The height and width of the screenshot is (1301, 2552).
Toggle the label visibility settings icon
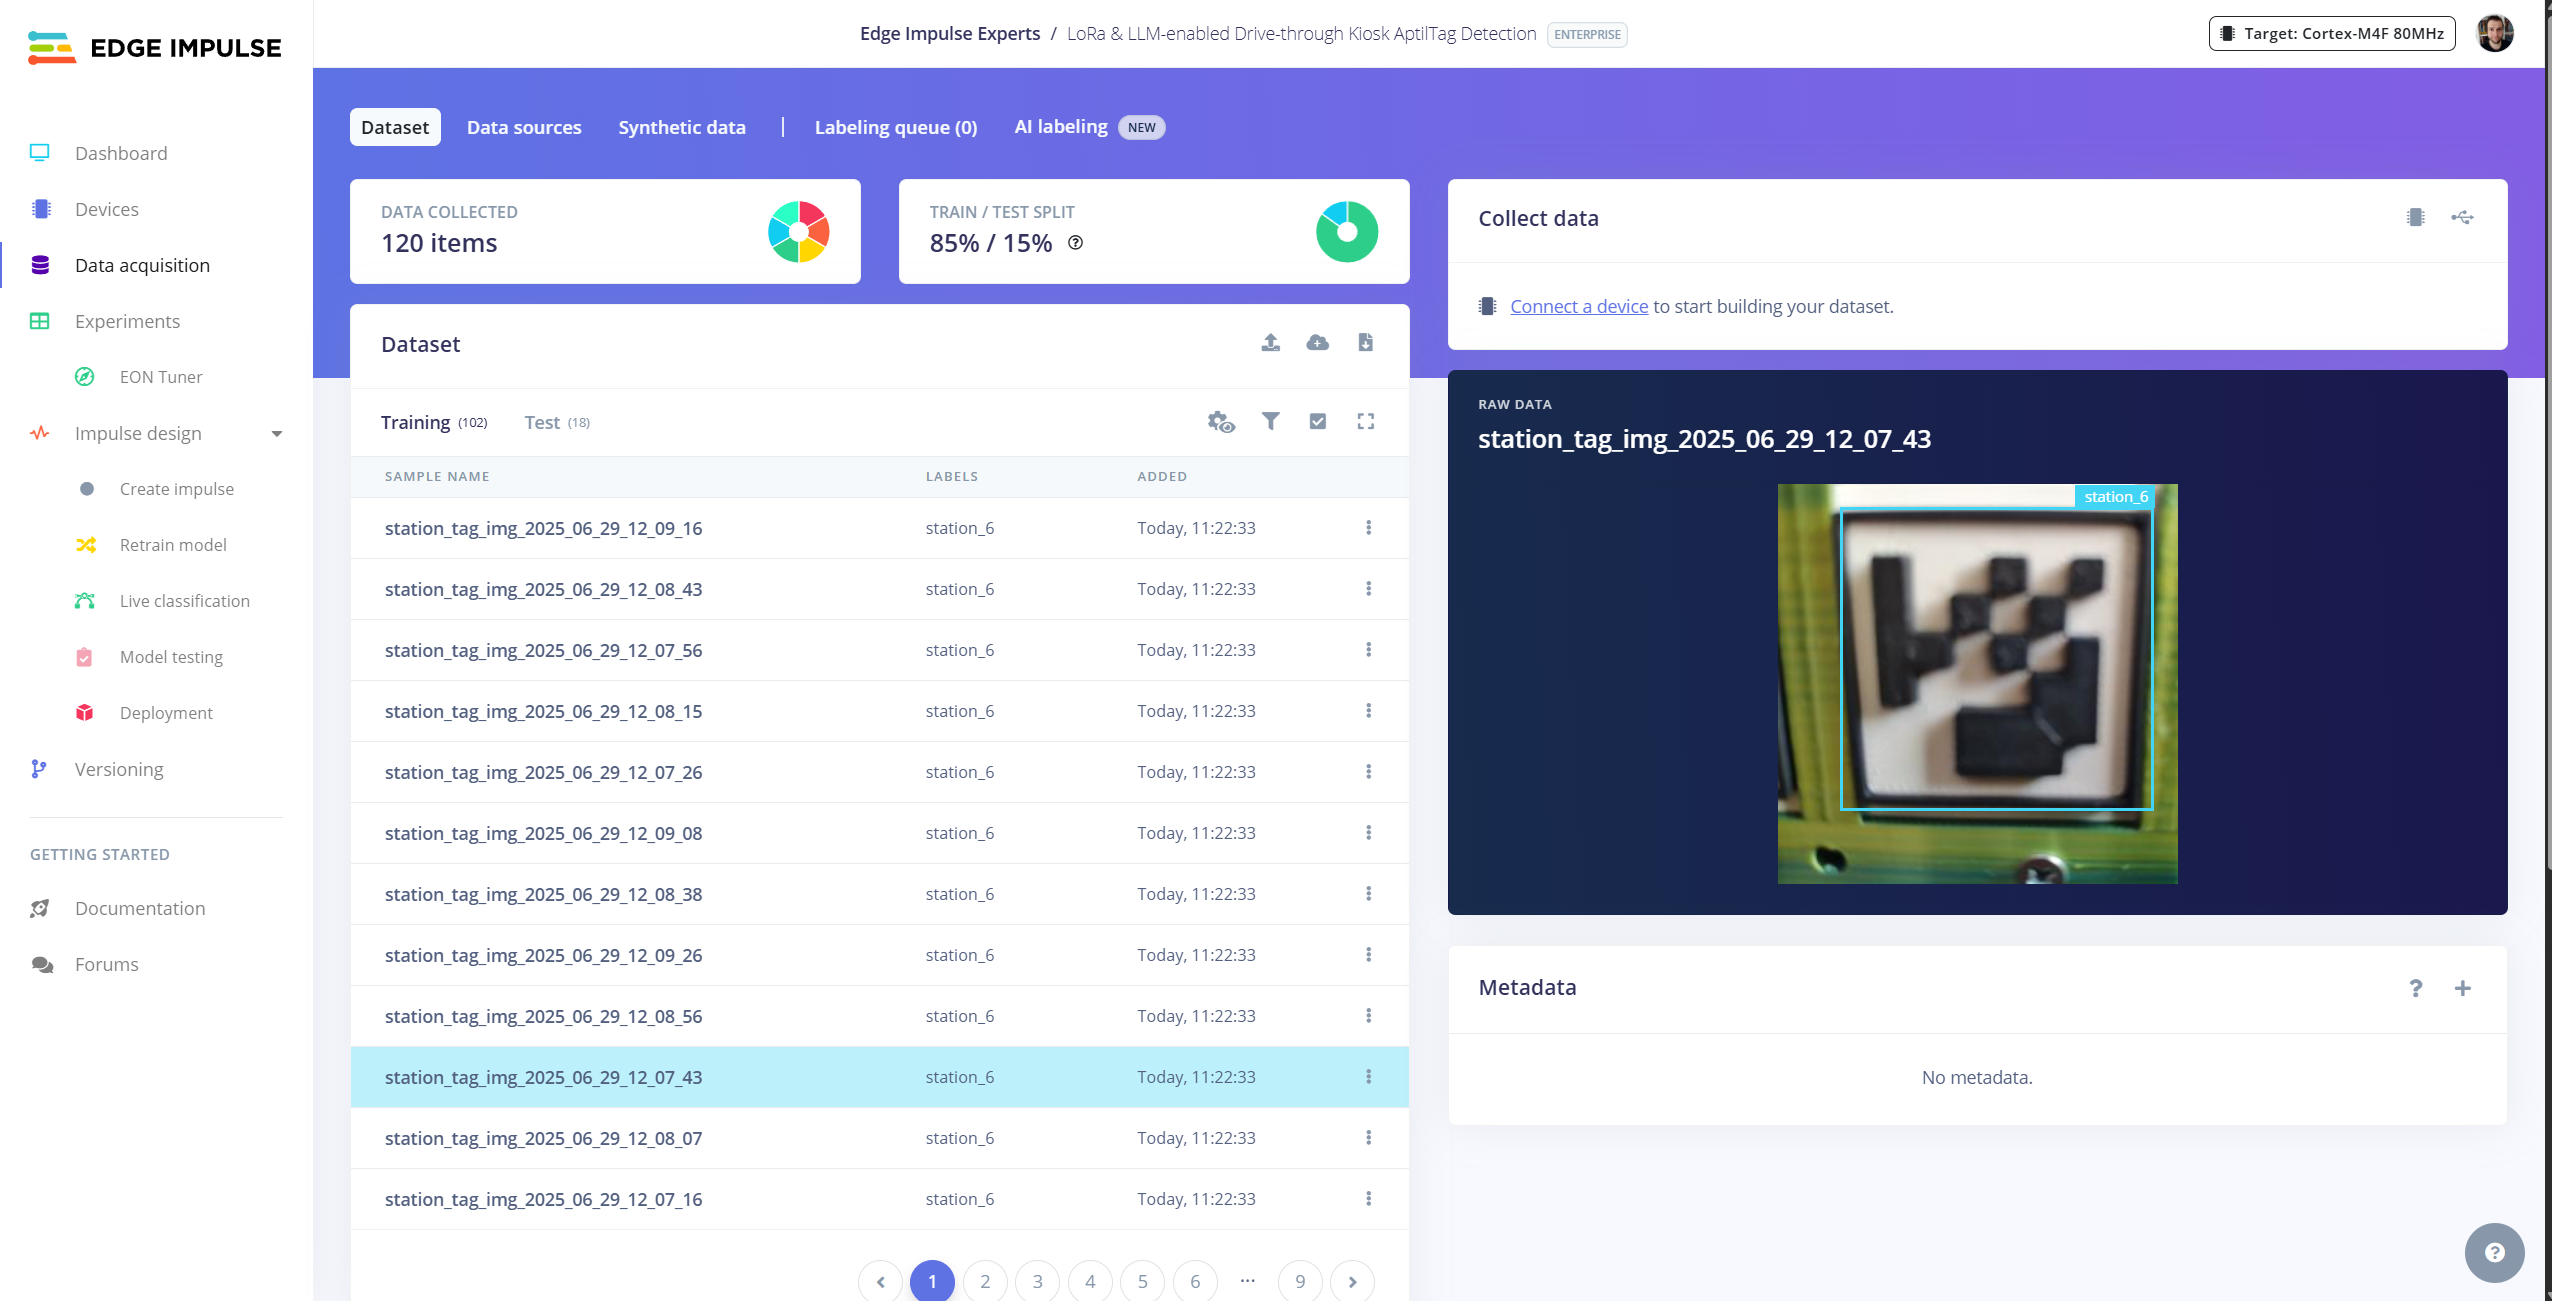tap(1220, 421)
